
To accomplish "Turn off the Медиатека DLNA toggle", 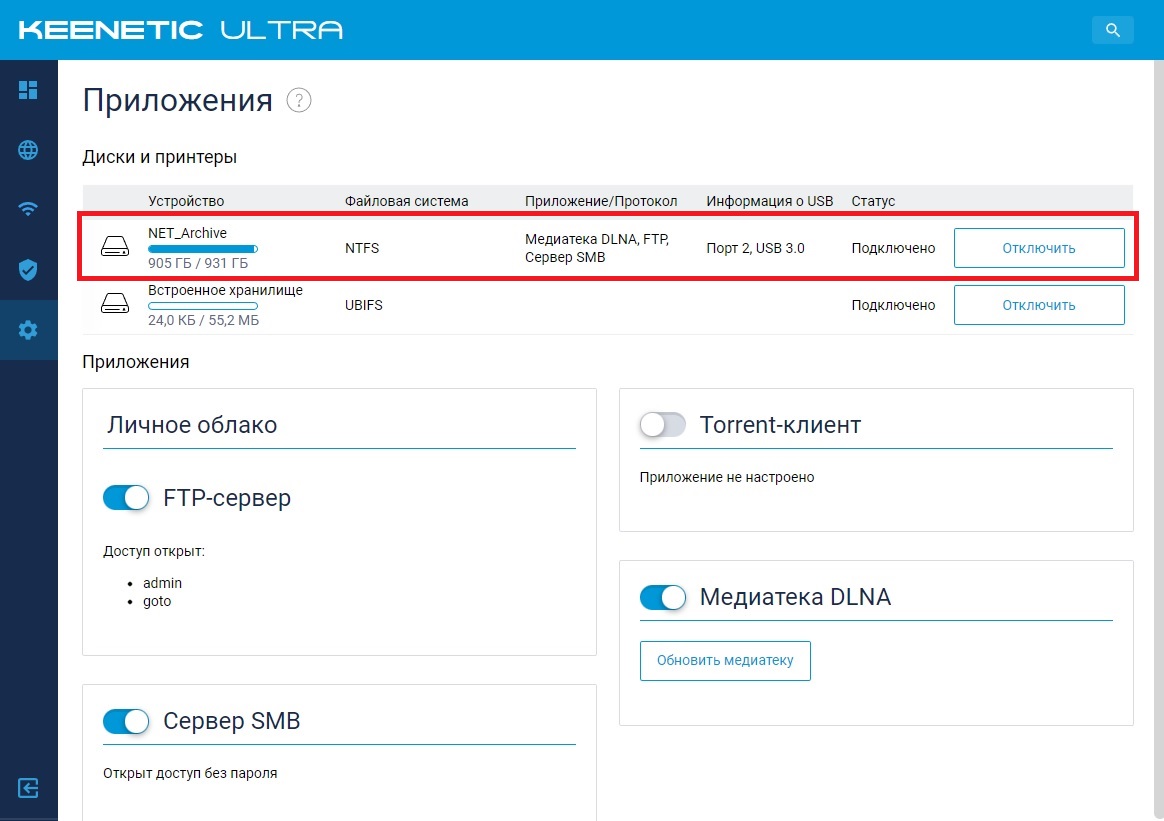I will pyautogui.click(x=663, y=597).
